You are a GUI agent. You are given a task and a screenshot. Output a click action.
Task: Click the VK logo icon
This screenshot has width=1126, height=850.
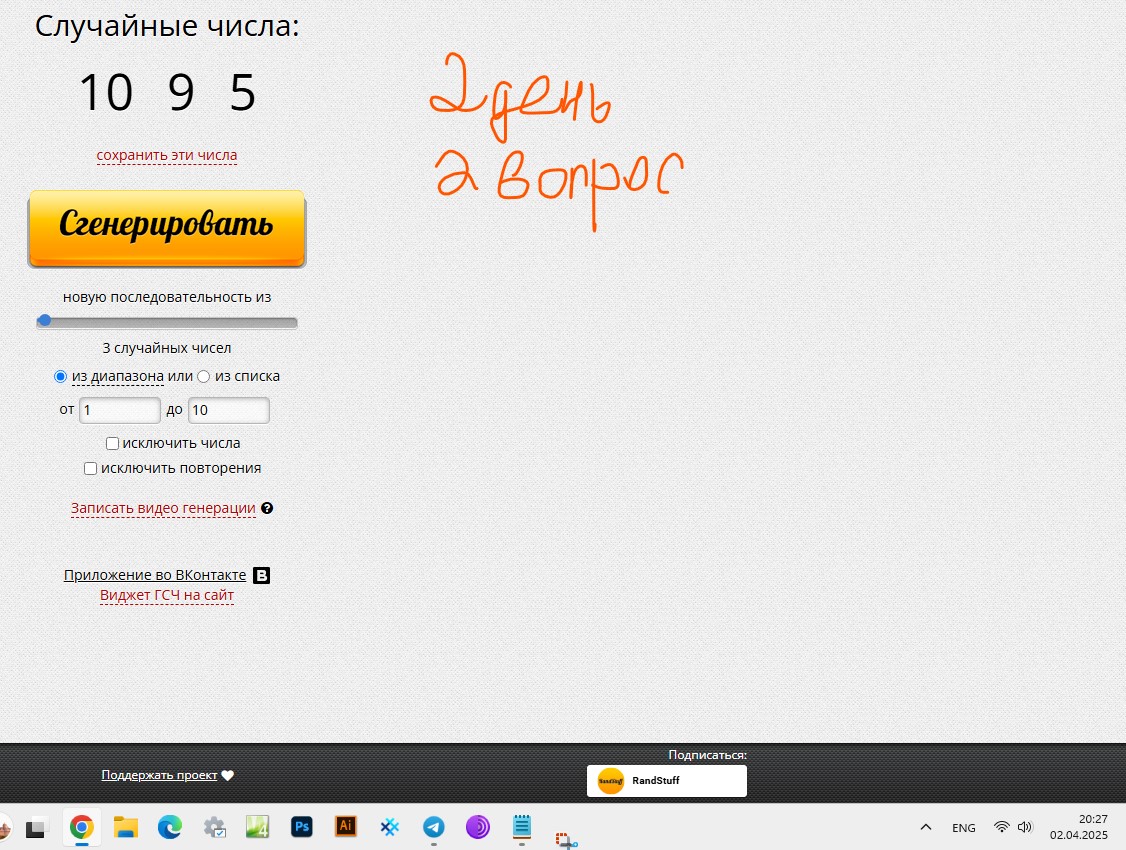click(262, 575)
